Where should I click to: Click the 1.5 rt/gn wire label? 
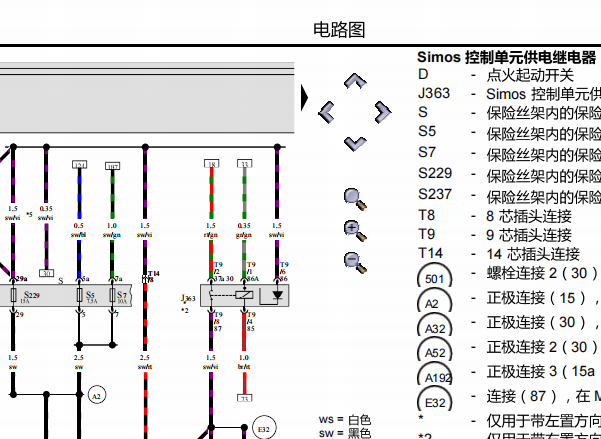tap(211, 230)
